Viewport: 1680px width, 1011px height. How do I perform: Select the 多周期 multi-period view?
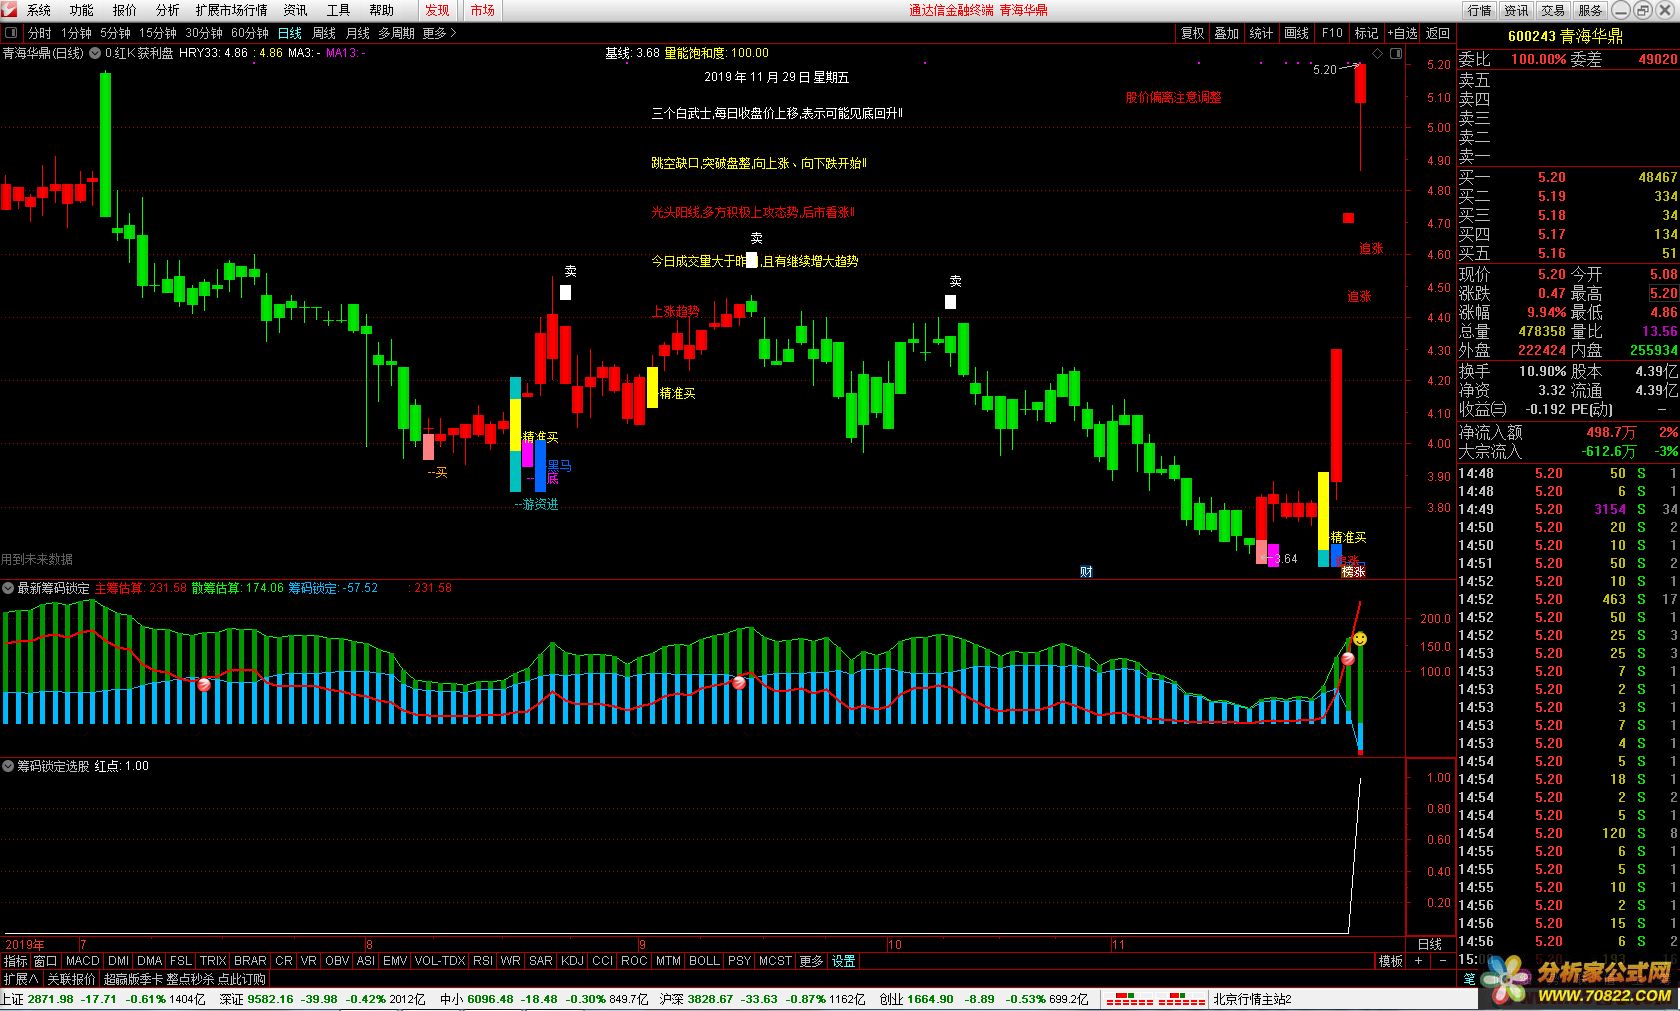coord(396,33)
